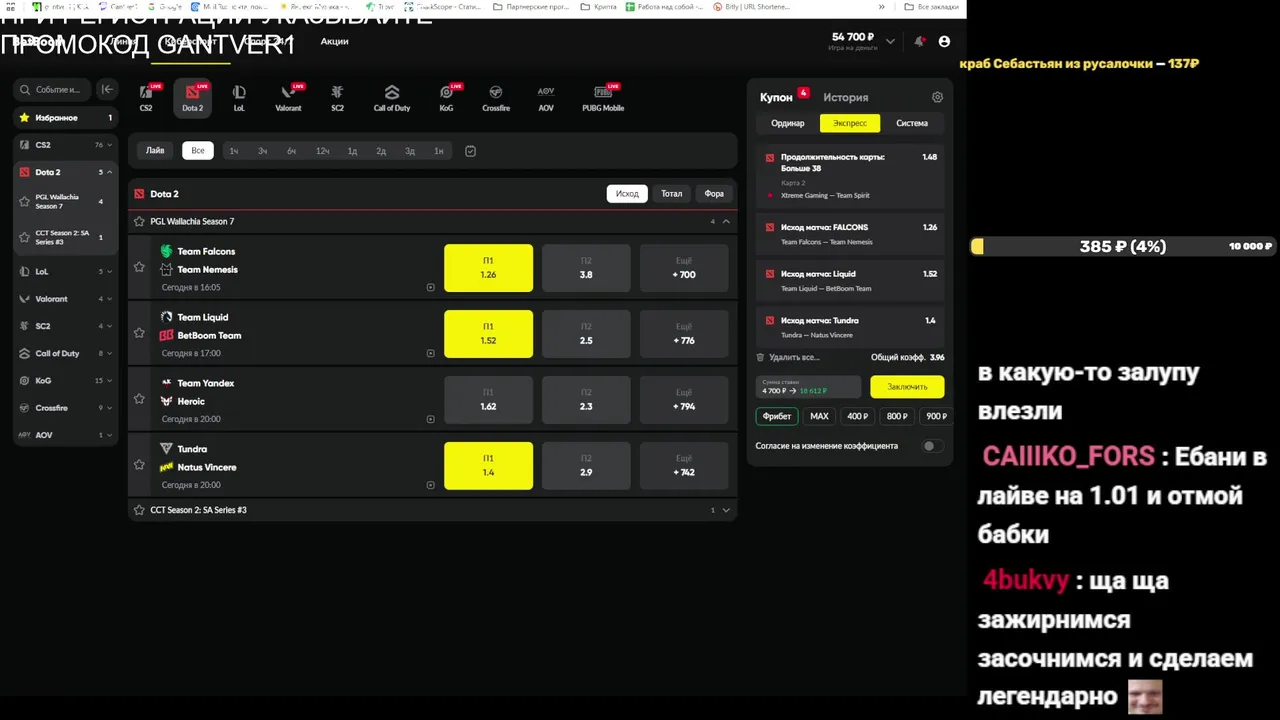Pick the 400 ₽ quick stake
The width and height of the screenshot is (1280, 720).
click(x=858, y=416)
